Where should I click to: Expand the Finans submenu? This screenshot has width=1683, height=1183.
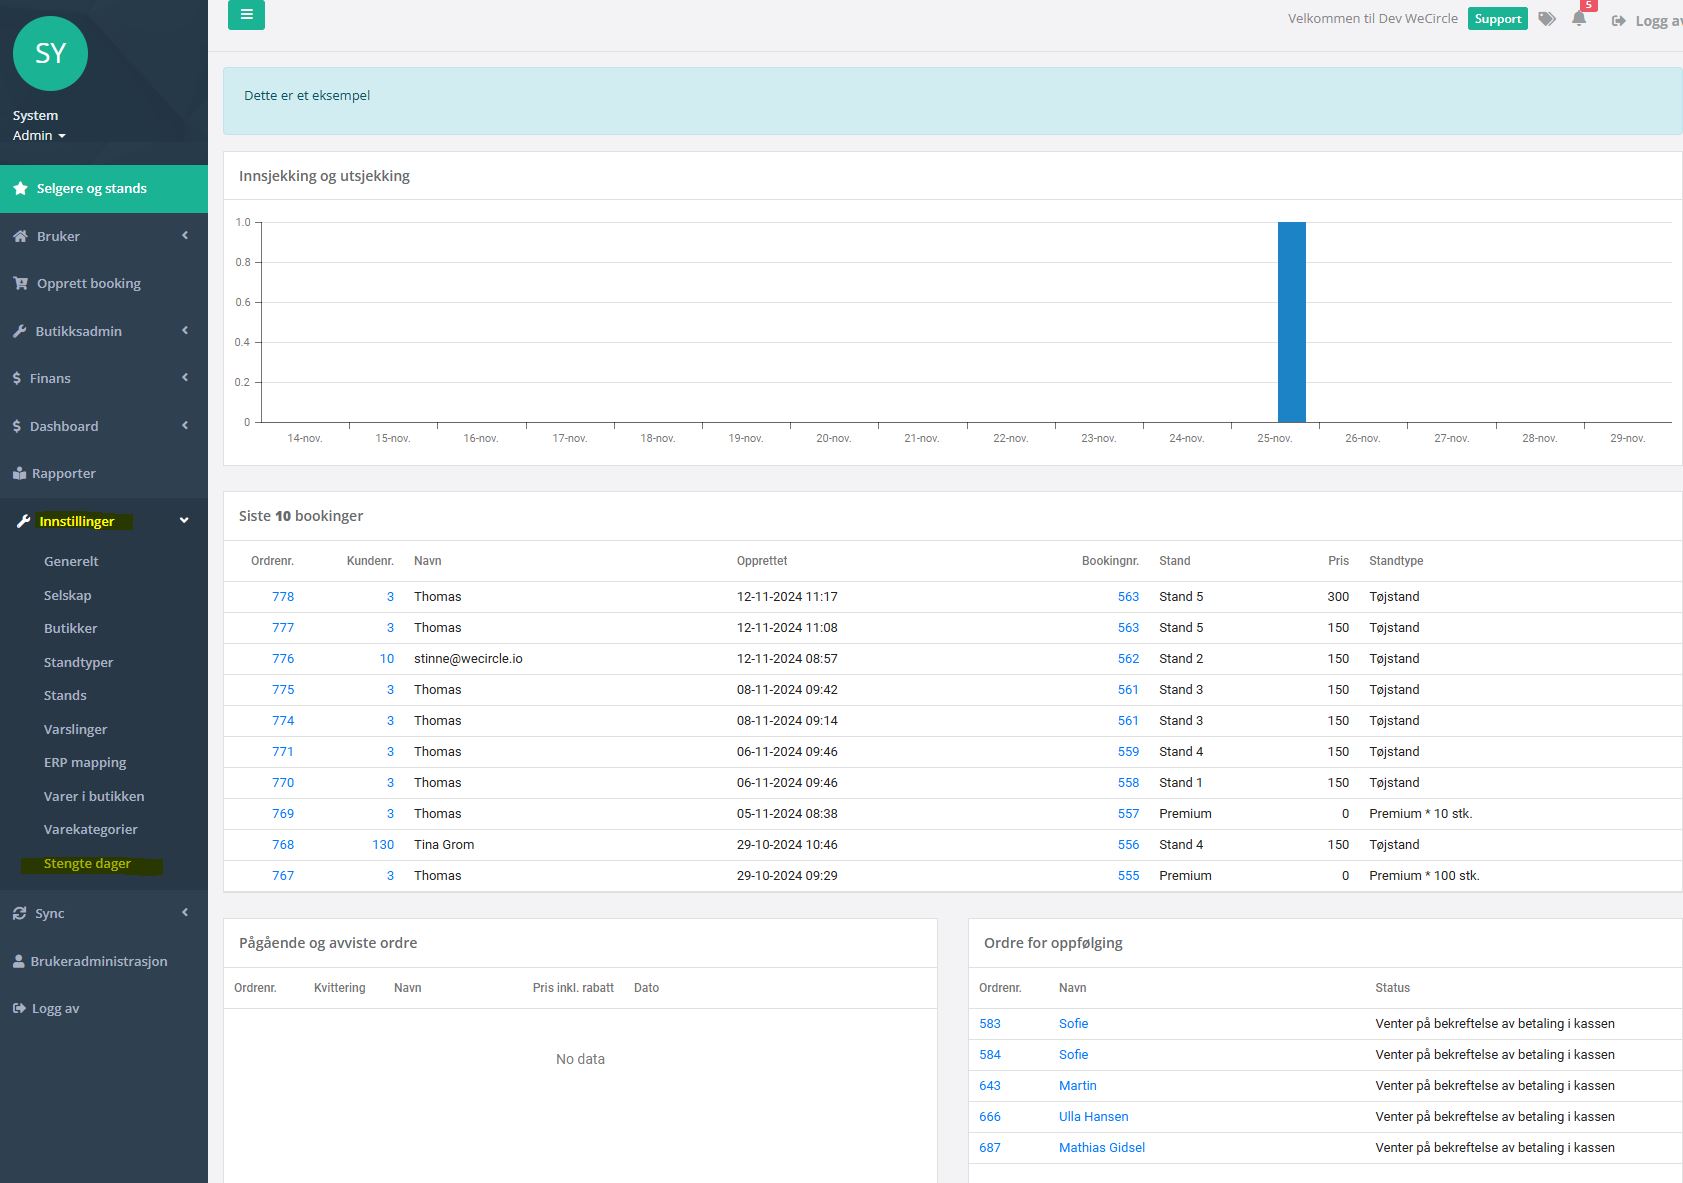(x=185, y=378)
